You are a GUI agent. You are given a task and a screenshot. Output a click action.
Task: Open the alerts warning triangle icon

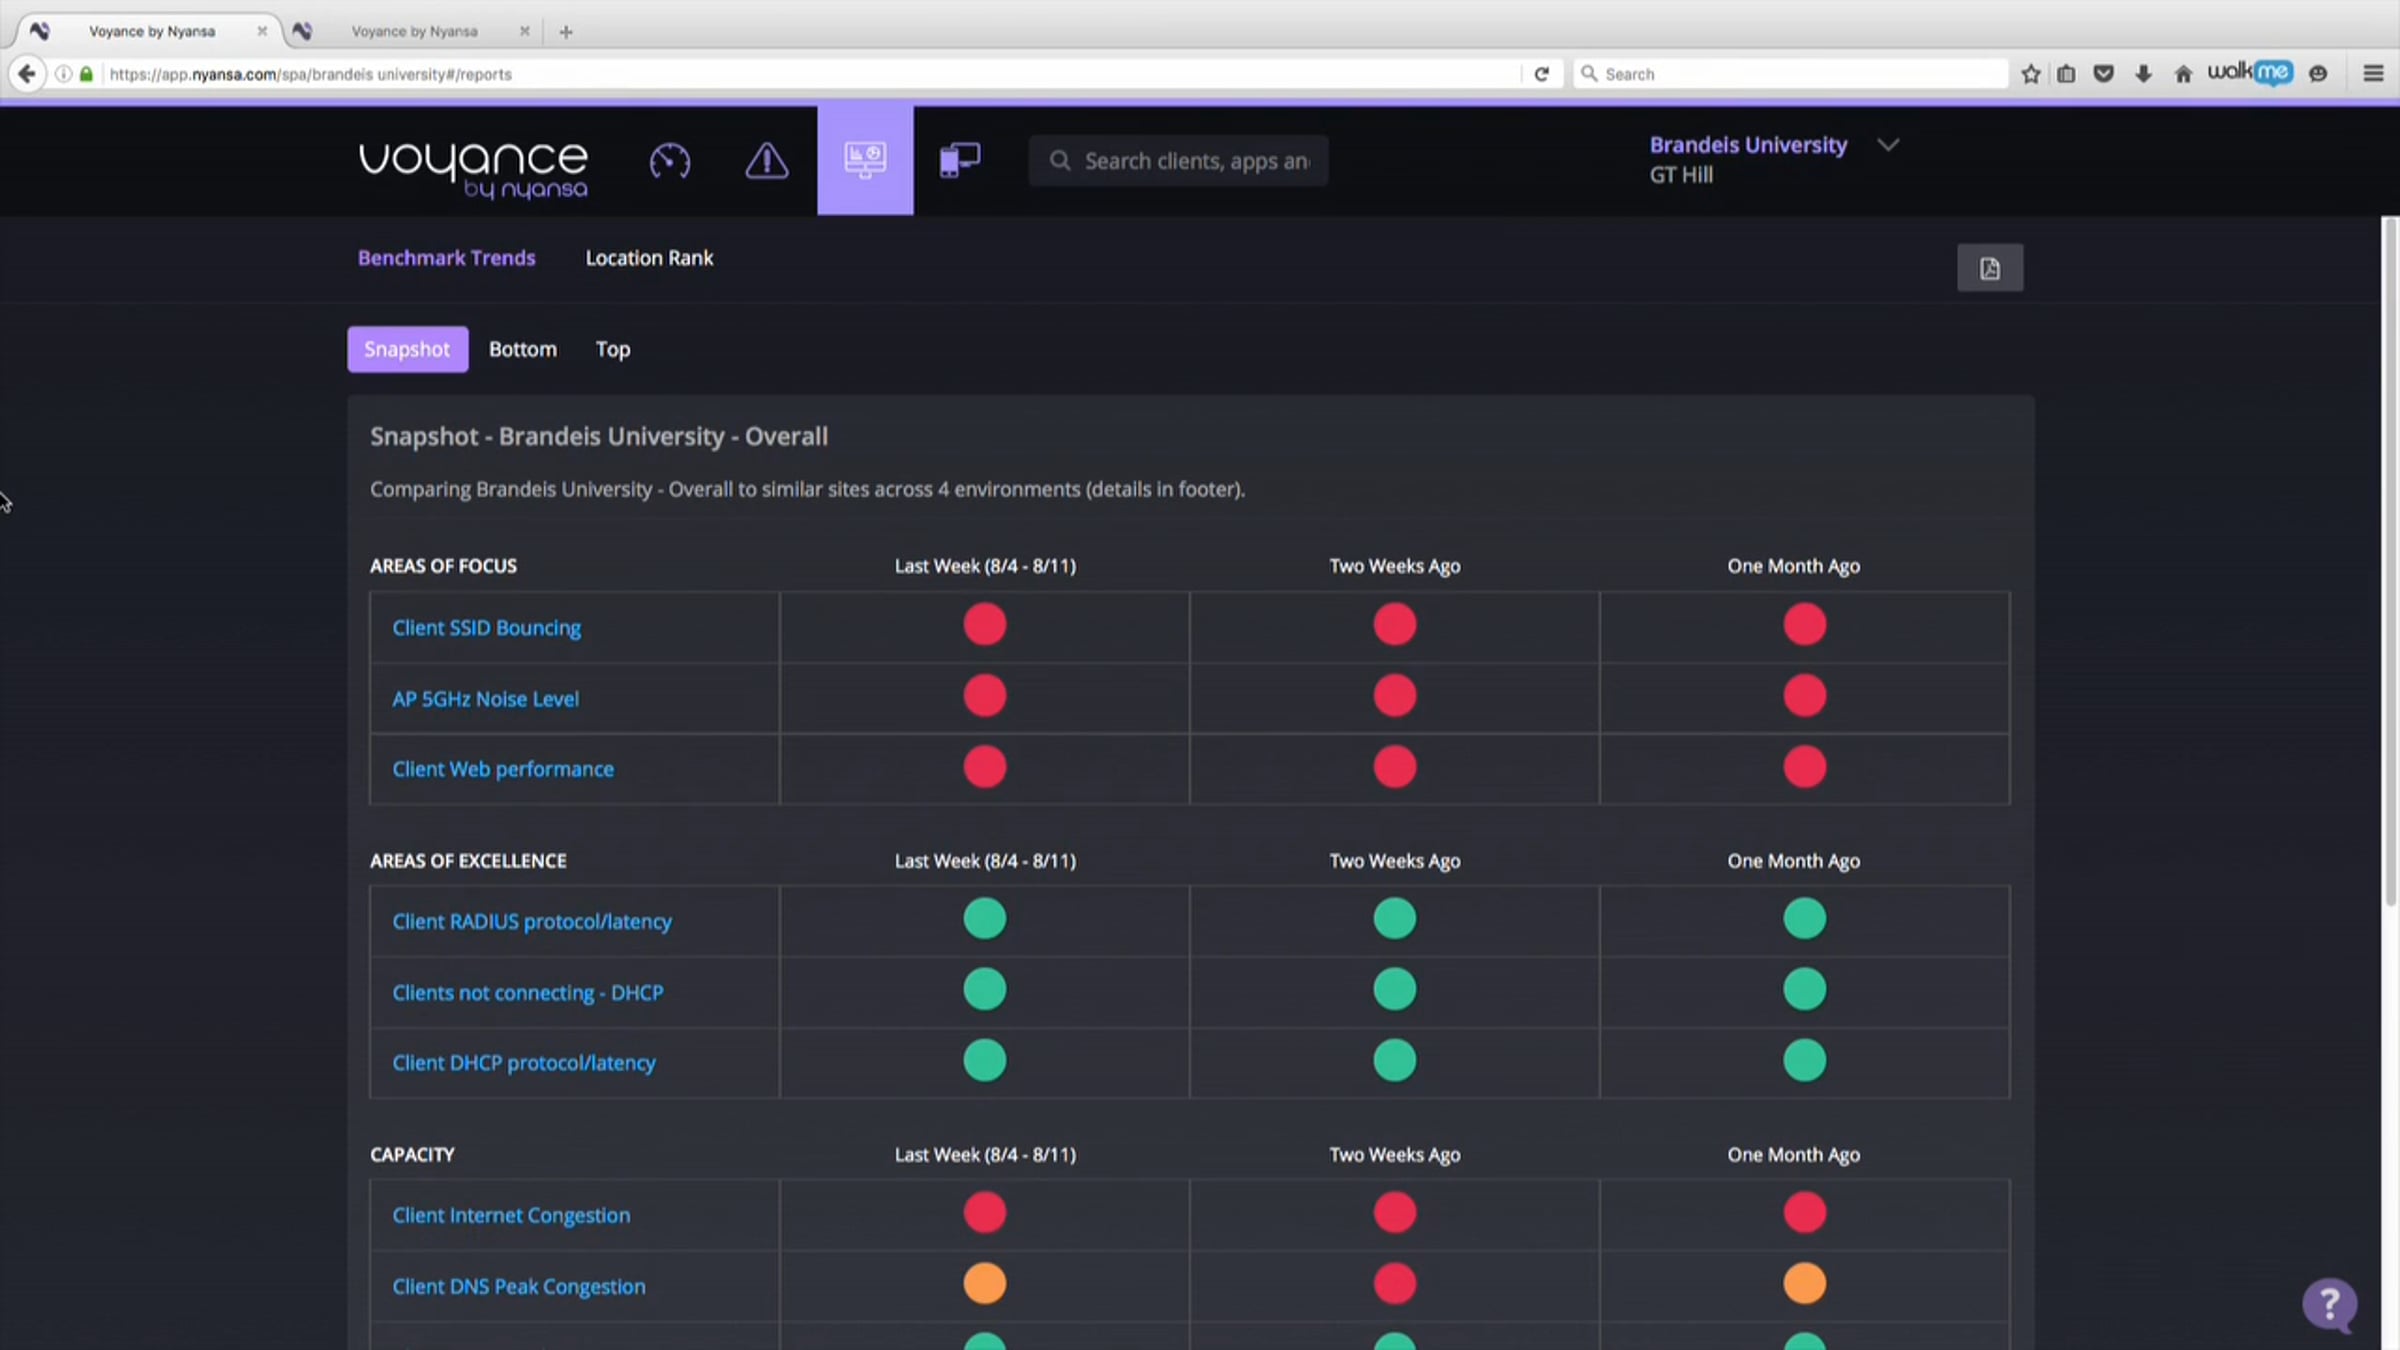767,161
